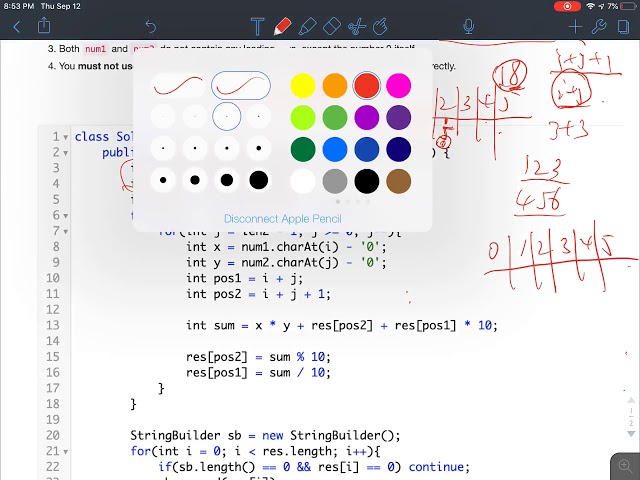The width and height of the screenshot is (640, 480).
Task: Choose the white color swatch
Action: coord(303,181)
